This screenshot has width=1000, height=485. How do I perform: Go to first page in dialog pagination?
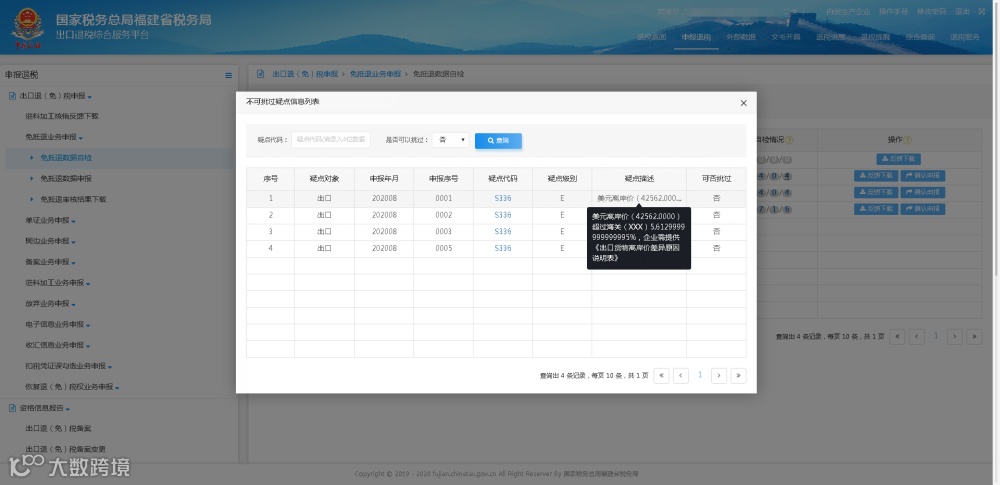[661, 376]
